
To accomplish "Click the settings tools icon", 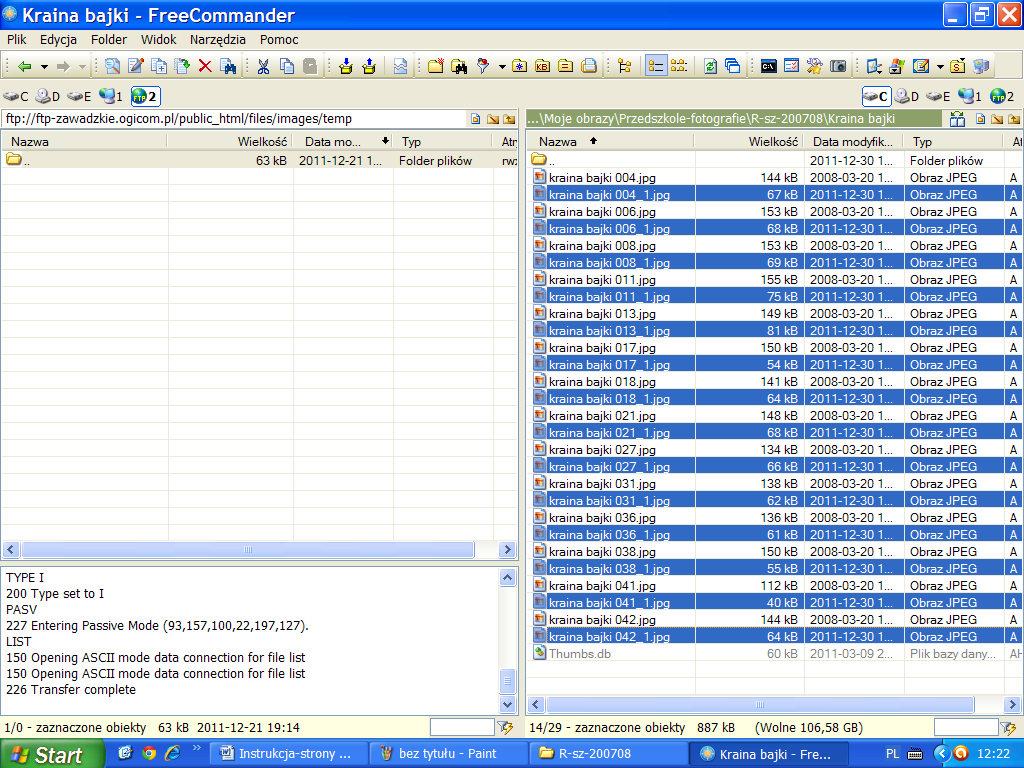I will pos(814,66).
